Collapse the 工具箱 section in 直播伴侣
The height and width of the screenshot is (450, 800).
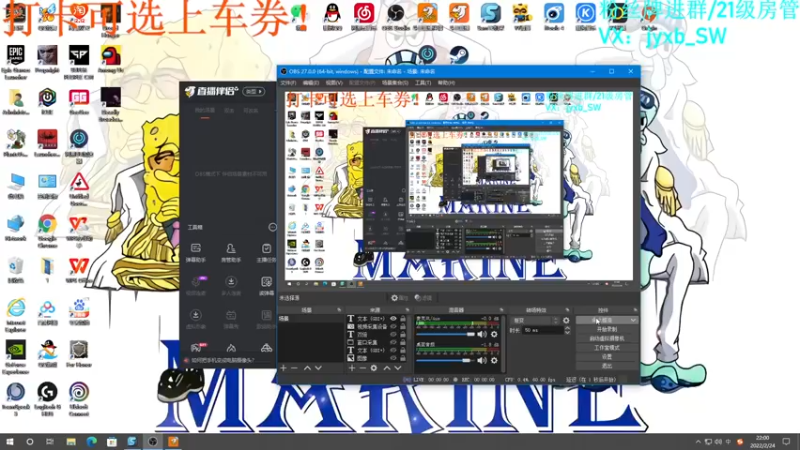point(272,227)
